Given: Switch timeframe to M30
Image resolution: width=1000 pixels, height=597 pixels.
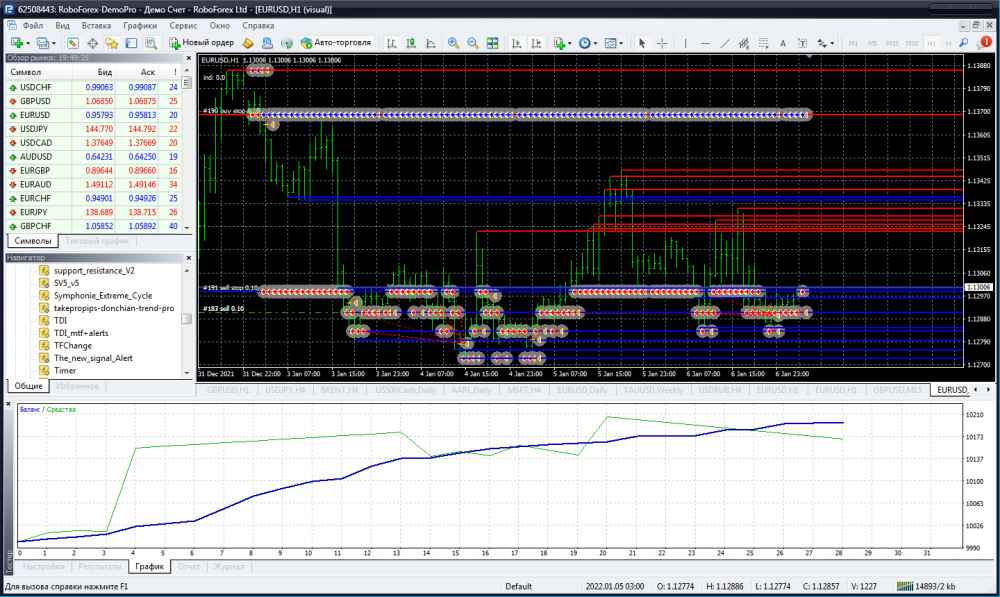Looking at the screenshot, I should pos(912,43).
